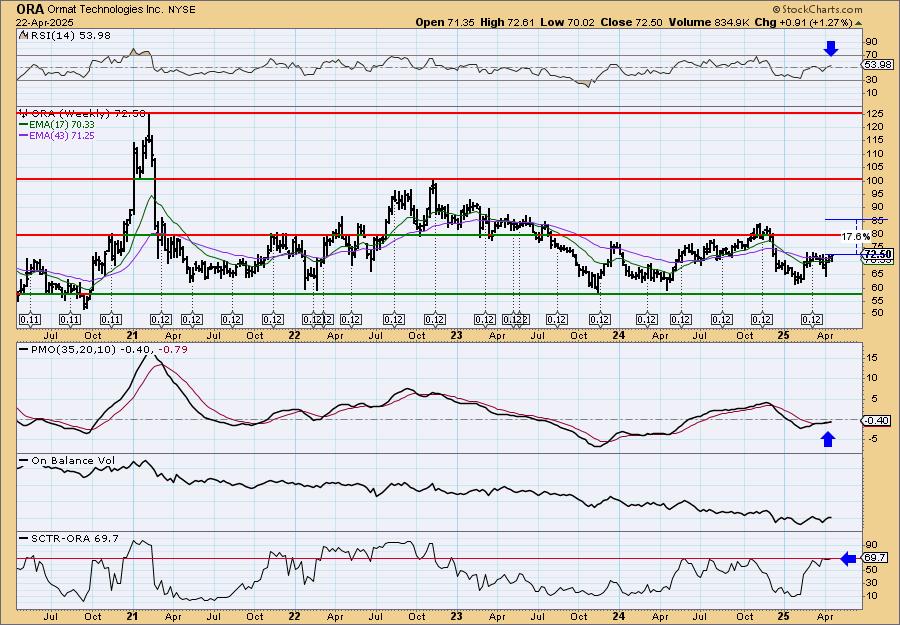This screenshot has height=625, width=900.
Task: Click the High 72.61 value
Action: point(507,22)
